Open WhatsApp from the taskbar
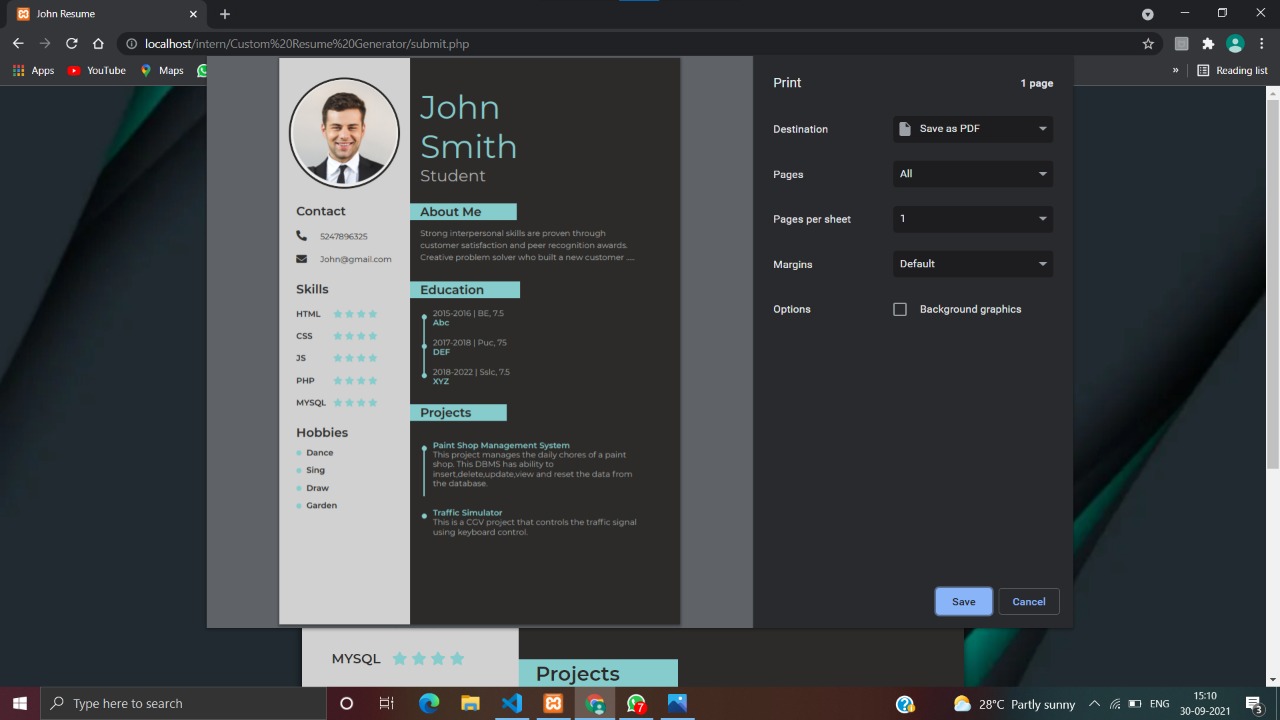The width and height of the screenshot is (1280, 720). 636,704
